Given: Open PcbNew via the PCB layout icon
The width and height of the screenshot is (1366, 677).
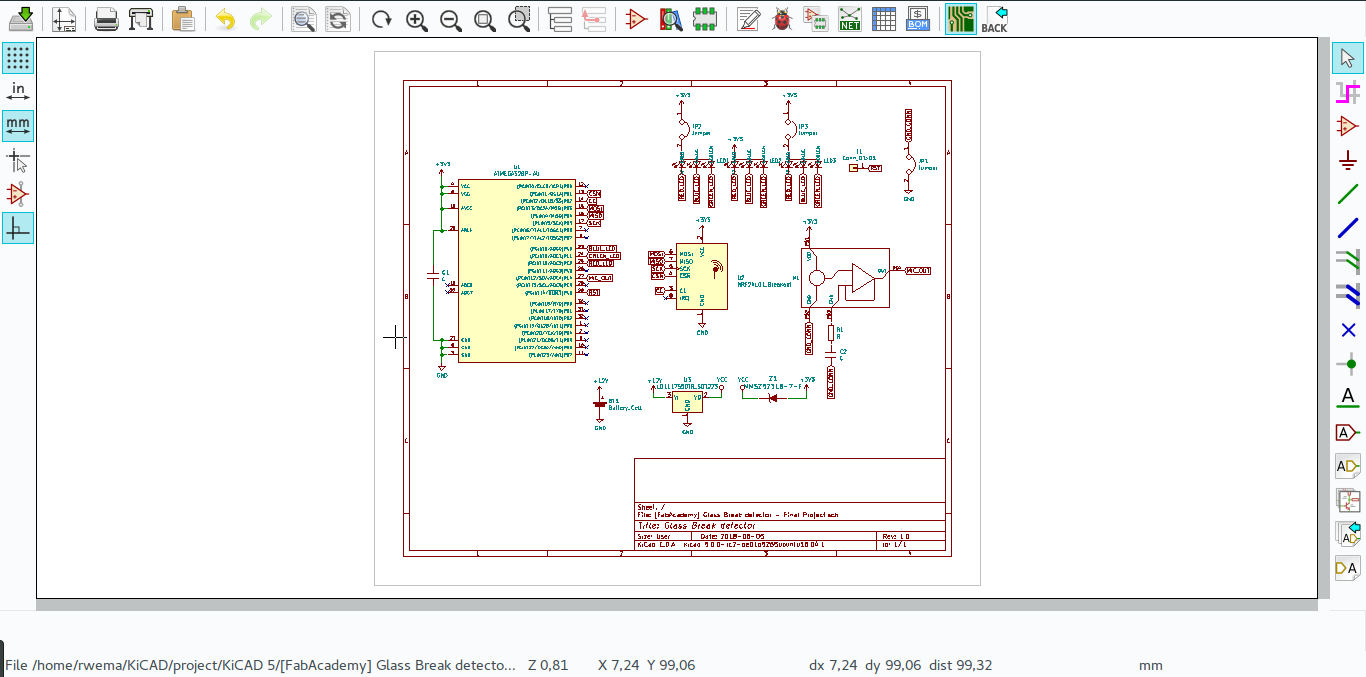Looking at the screenshot, I should [x=960, y=17].
